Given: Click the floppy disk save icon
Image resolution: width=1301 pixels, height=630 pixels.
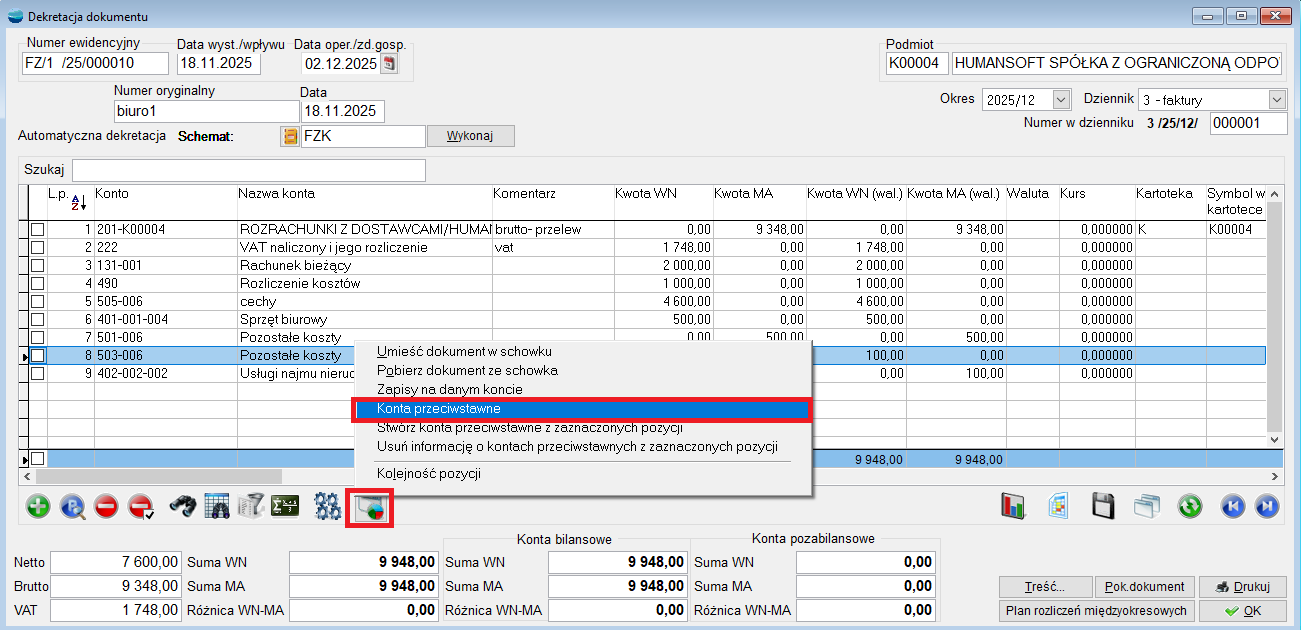Looking at the screenshot, I should click(x=1103, y=506).
